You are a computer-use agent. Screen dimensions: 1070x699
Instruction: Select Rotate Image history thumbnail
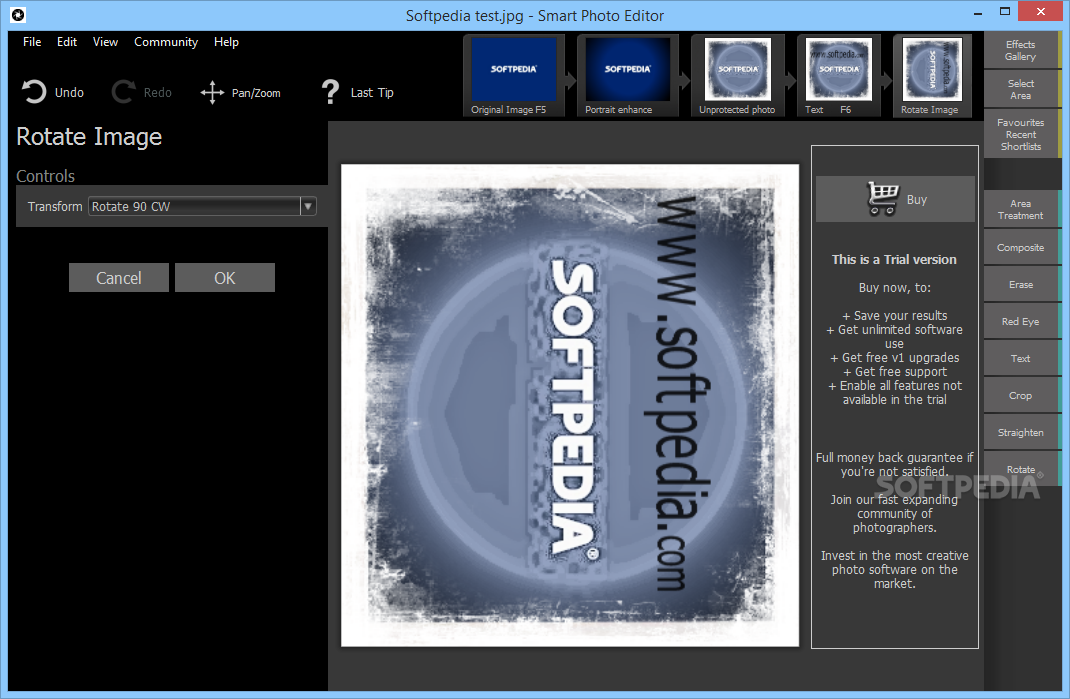coord(932,76)
